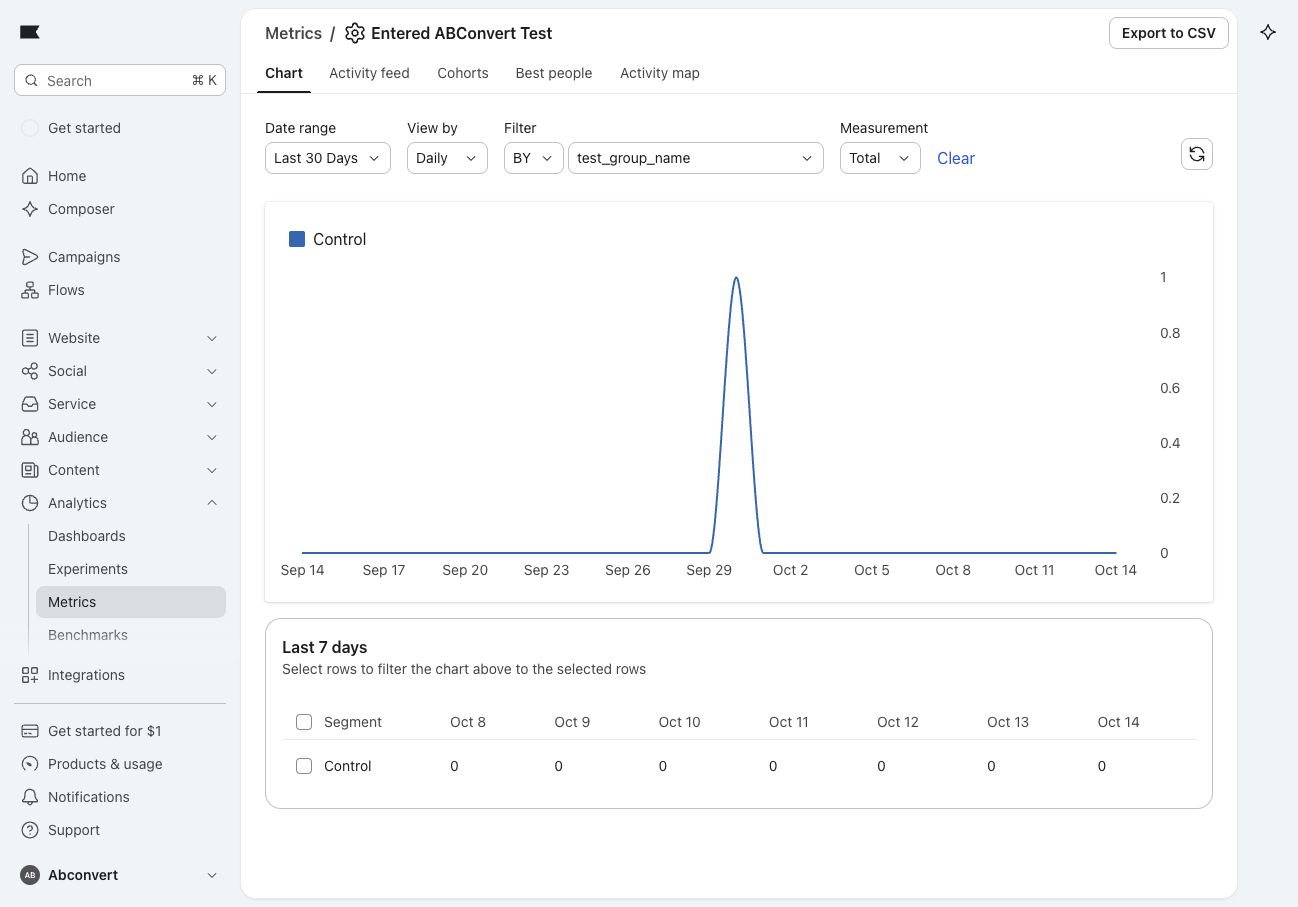Click the Get started for $1 card icon
This screenshot has height=907, width=1298.
pos(30,731)
